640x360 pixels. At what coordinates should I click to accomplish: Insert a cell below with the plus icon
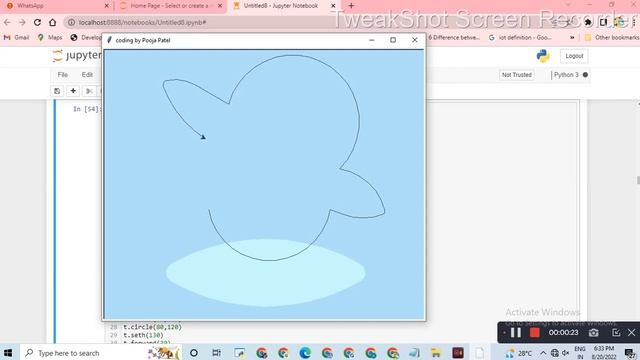tap(73, 91)
